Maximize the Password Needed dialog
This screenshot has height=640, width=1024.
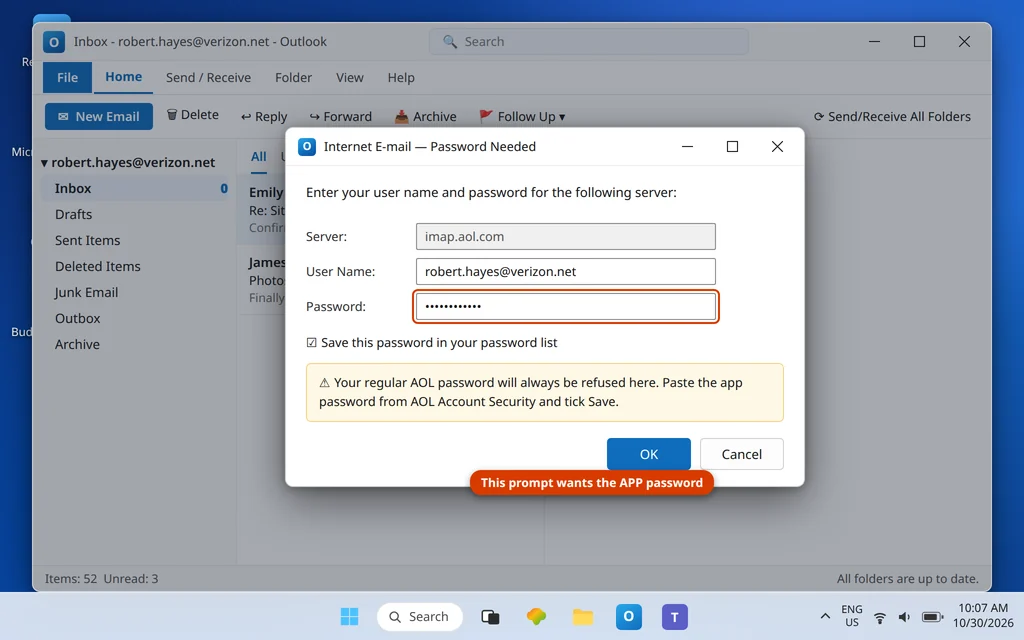(x=732, y=146)
